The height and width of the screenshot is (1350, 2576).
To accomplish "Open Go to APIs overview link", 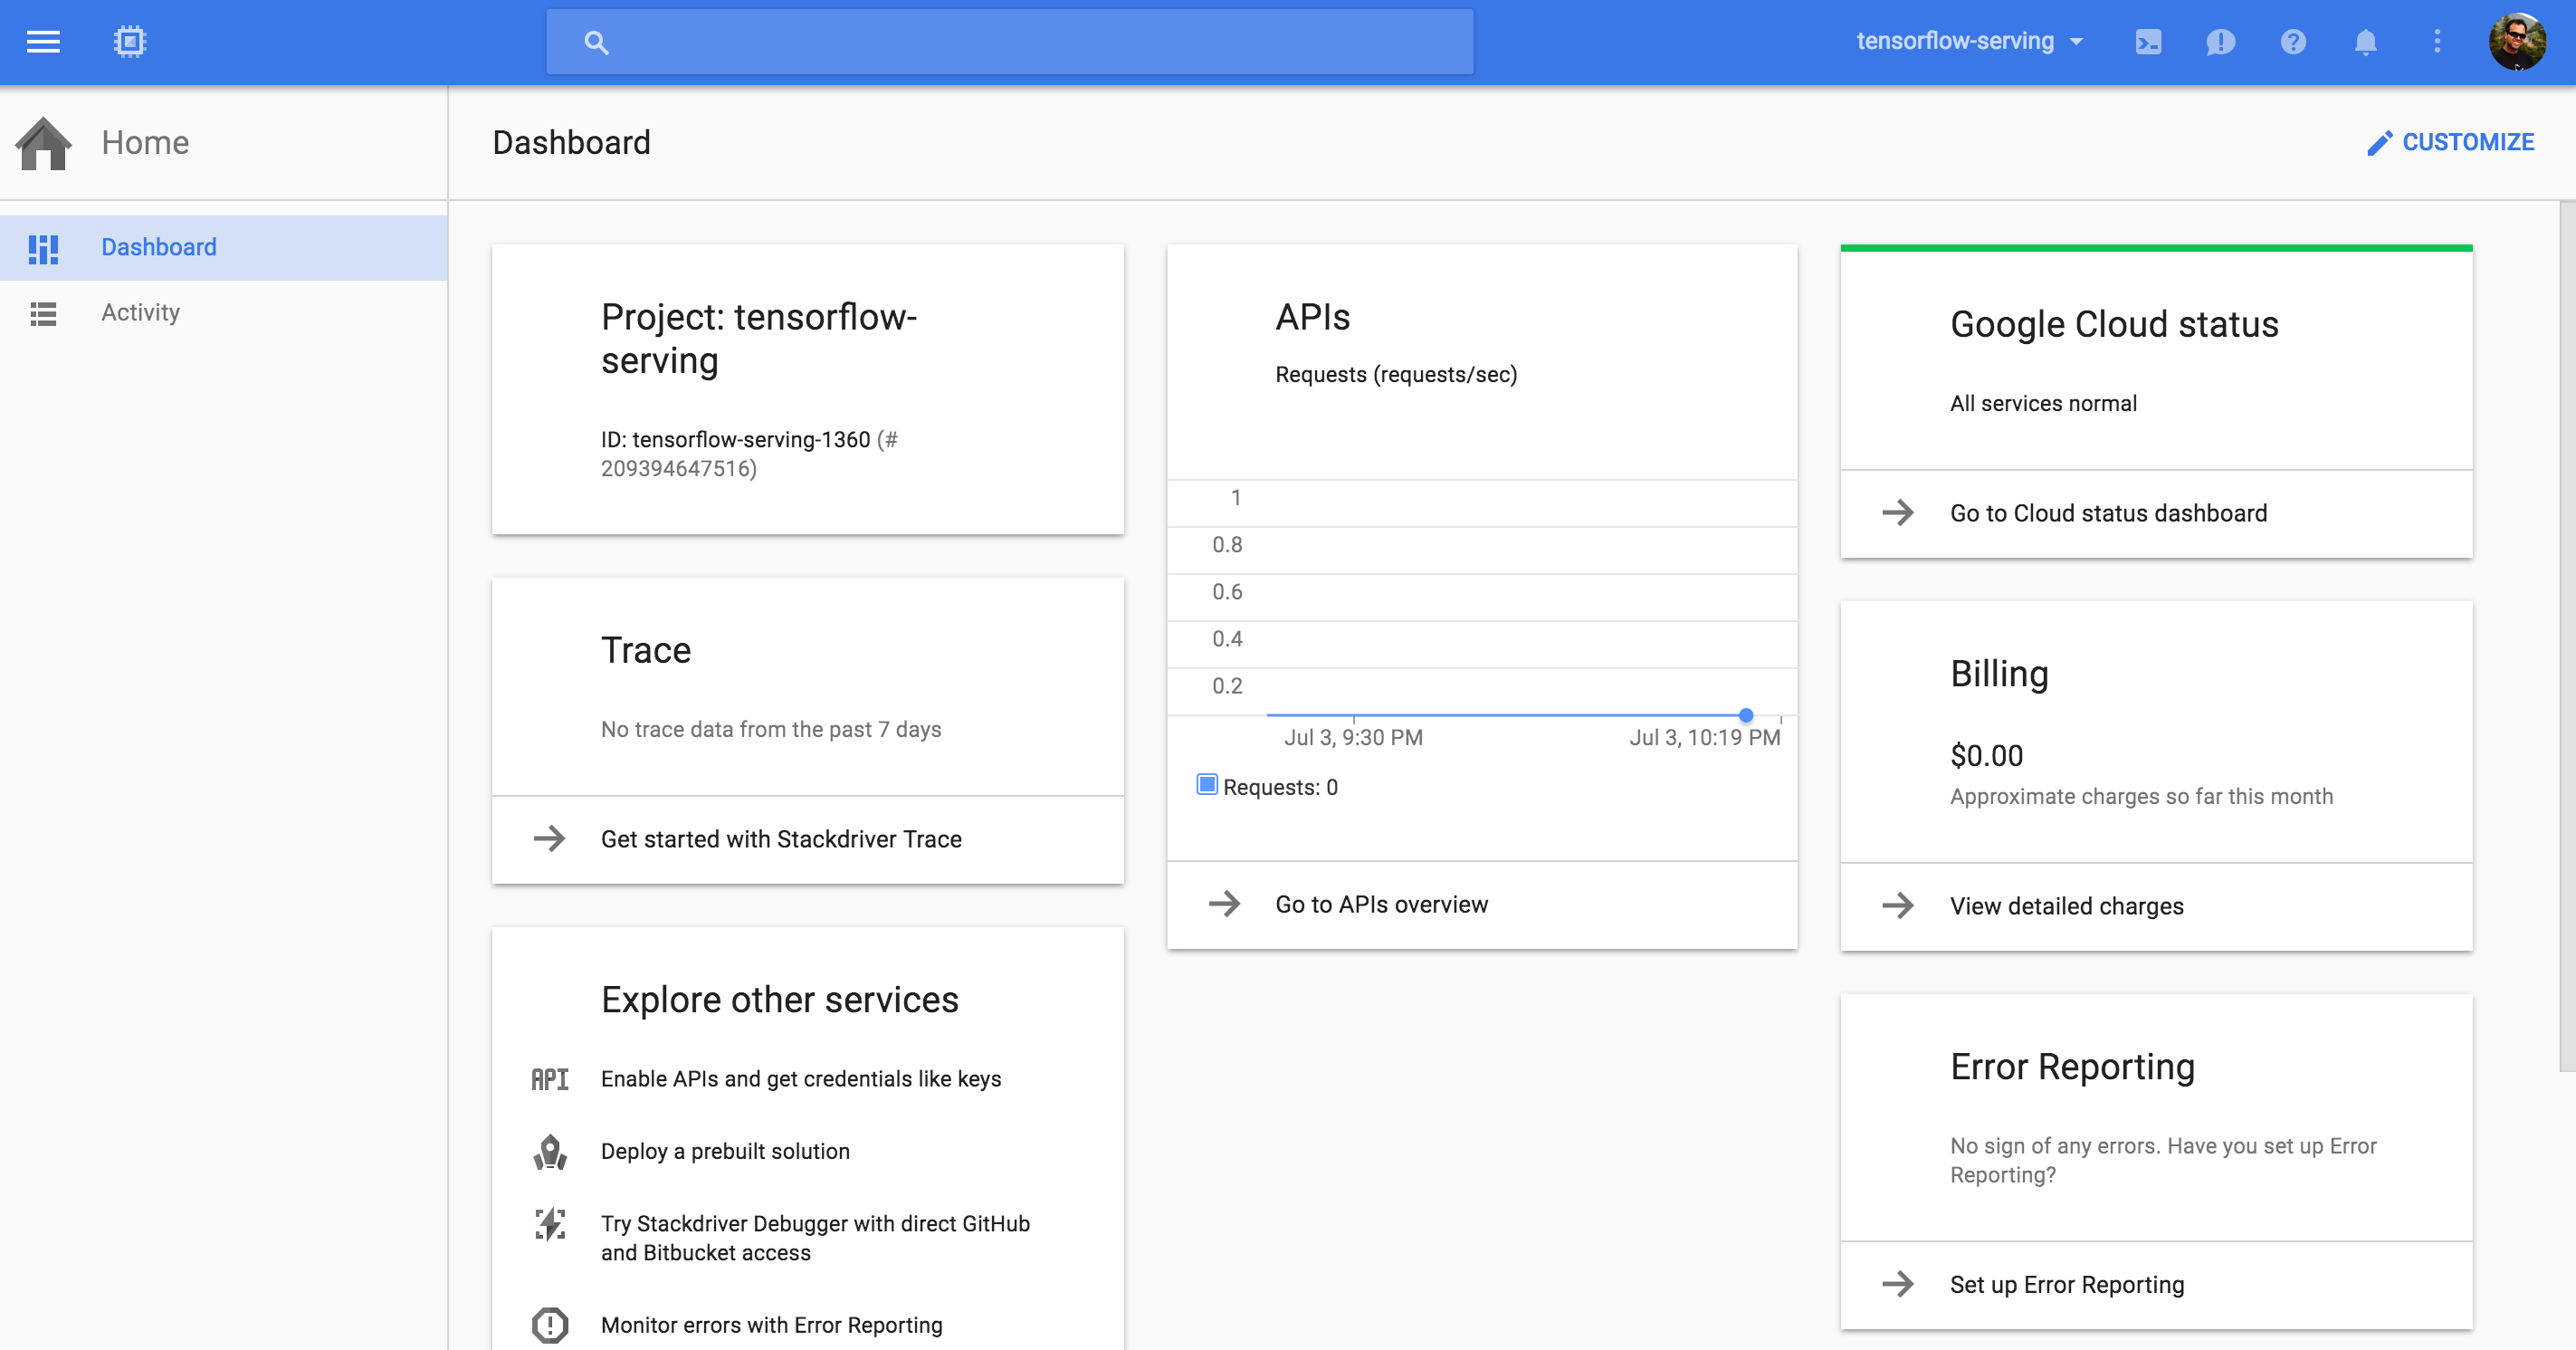I will 1381,904.
